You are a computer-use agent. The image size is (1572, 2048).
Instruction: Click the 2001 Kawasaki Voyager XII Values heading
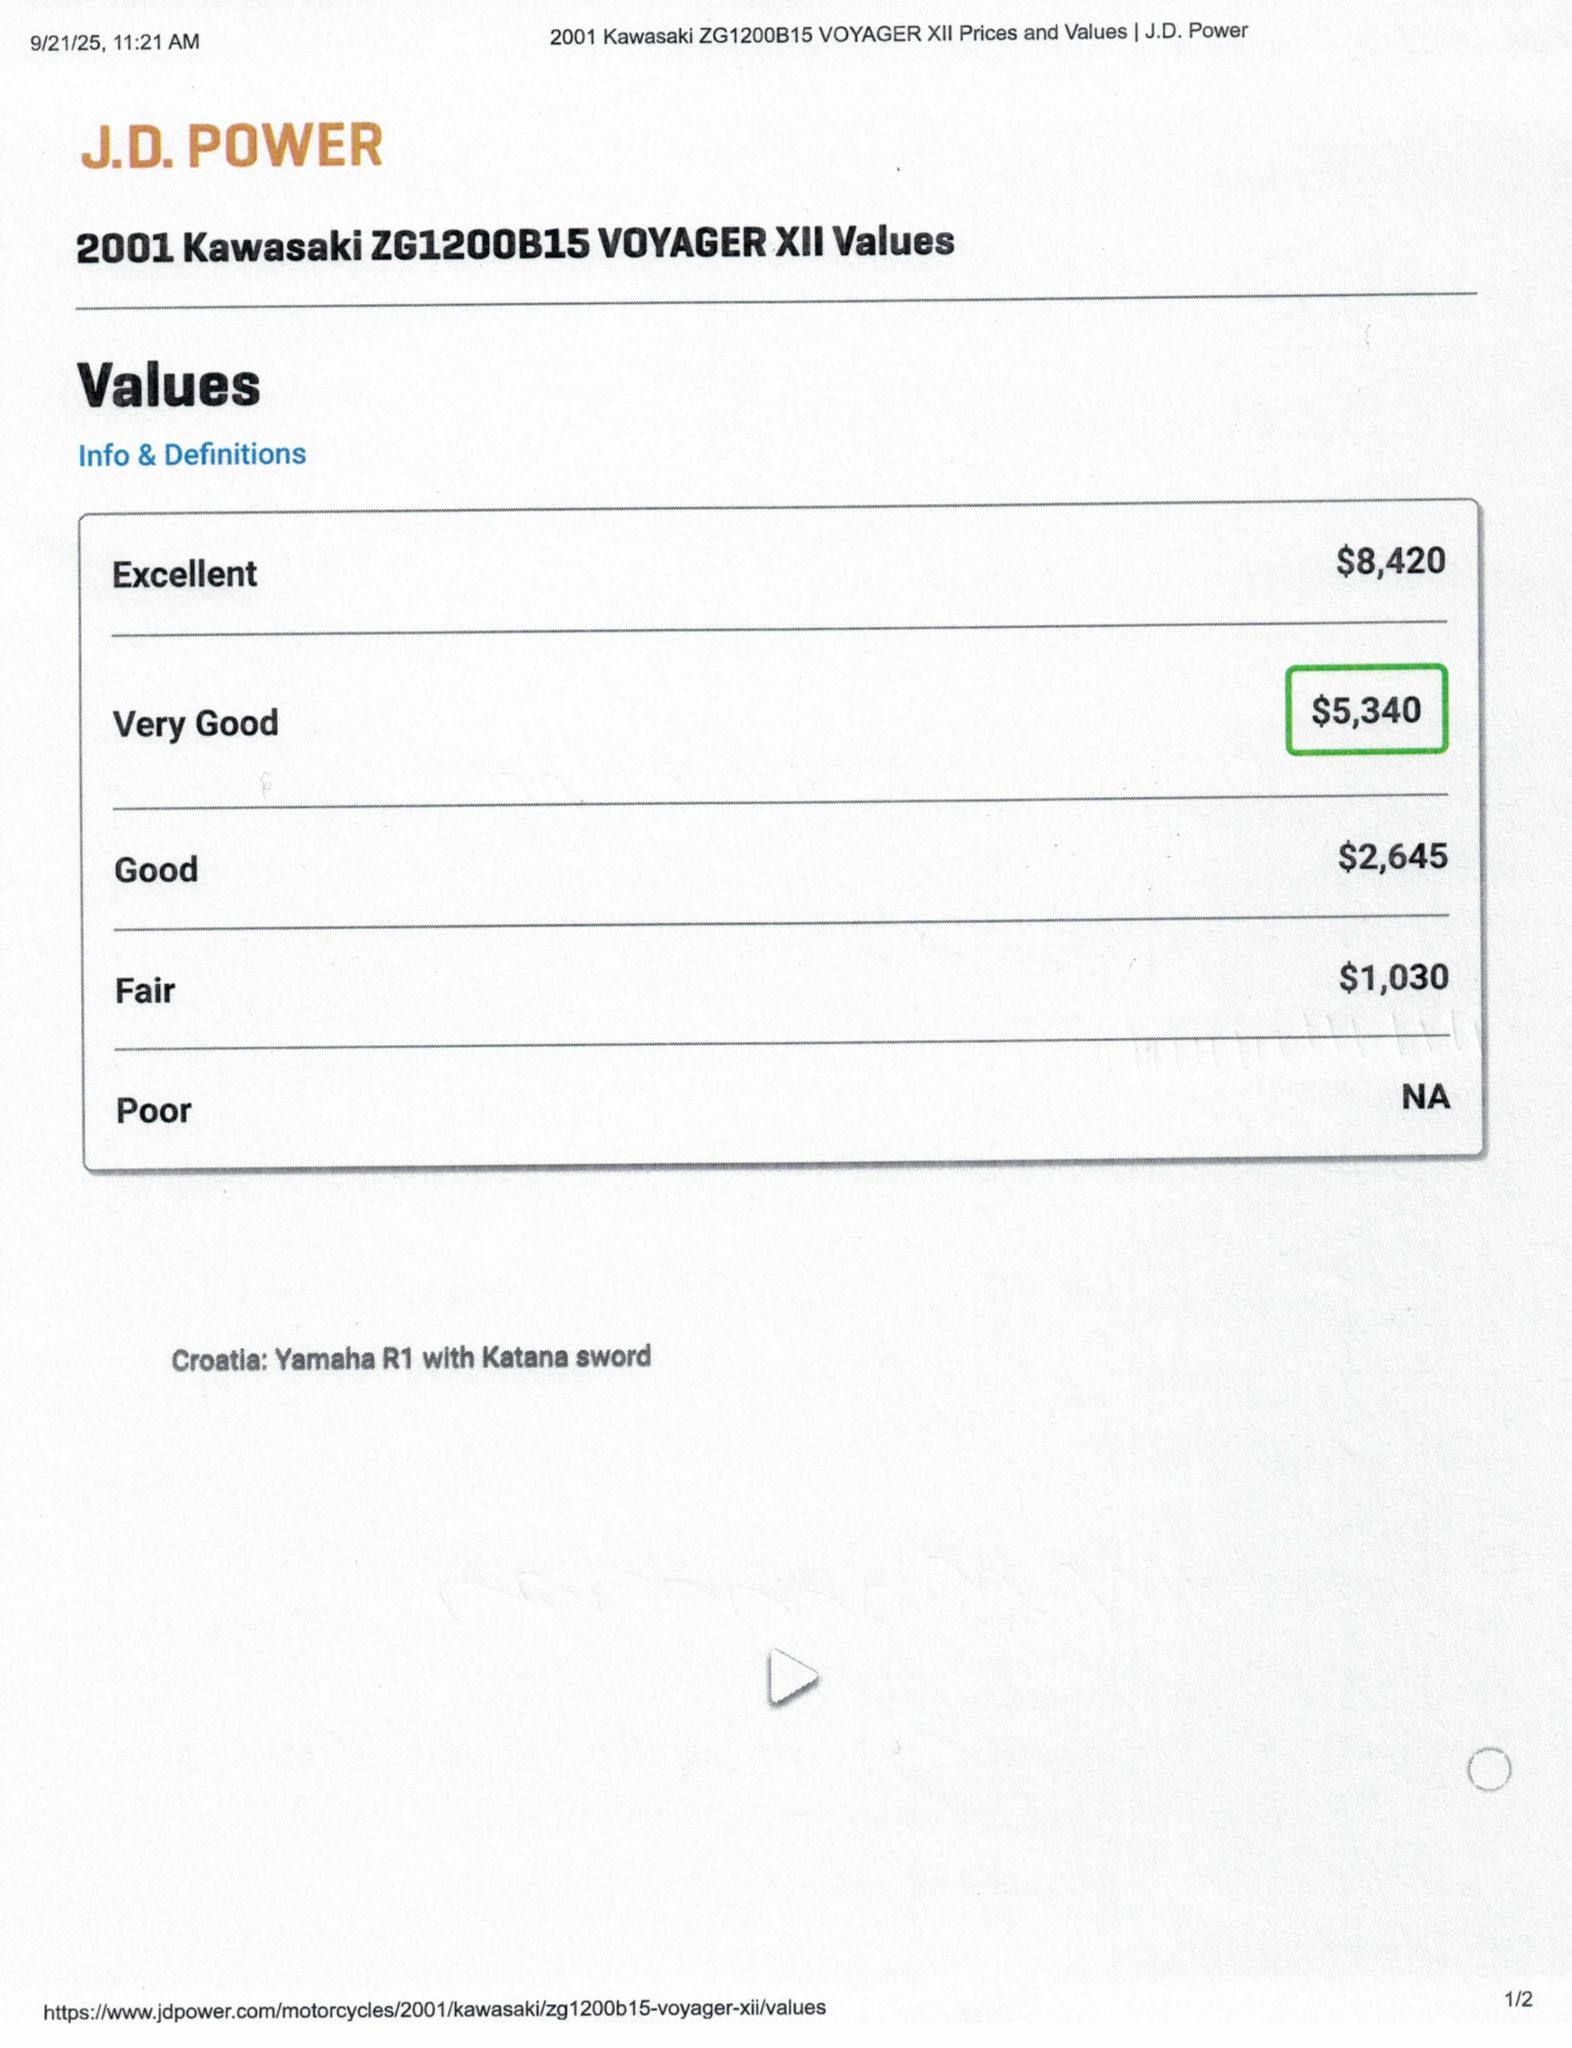point(515,245)
